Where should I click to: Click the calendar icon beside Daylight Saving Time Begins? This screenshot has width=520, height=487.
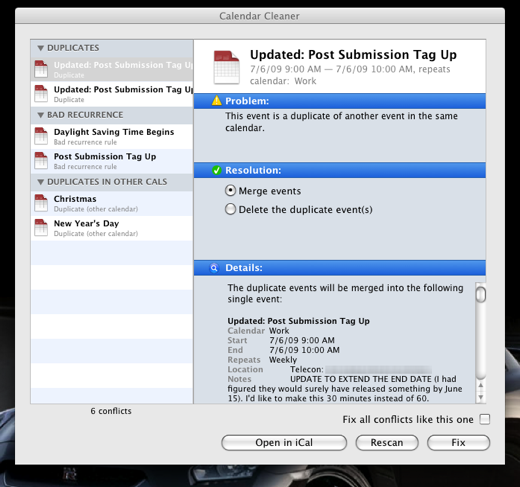click(41, 136)
